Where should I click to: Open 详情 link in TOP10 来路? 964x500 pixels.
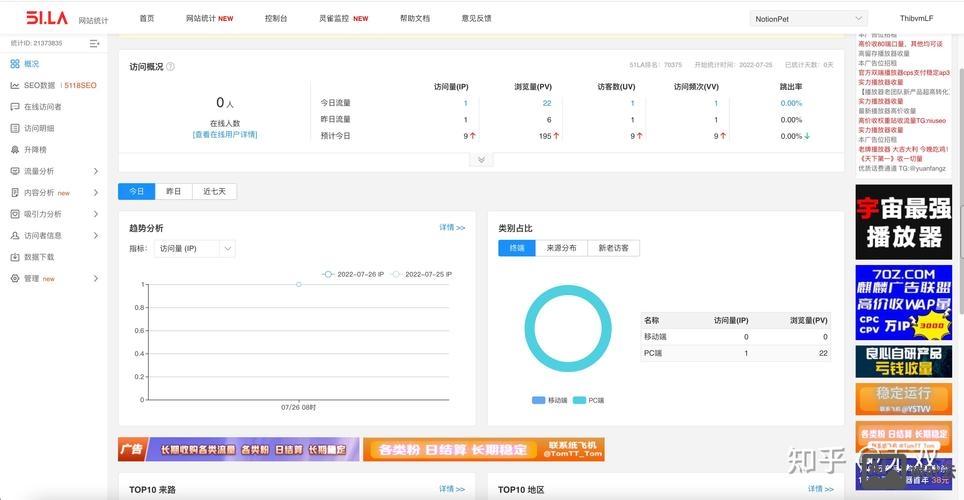click(x=452, y=489)
